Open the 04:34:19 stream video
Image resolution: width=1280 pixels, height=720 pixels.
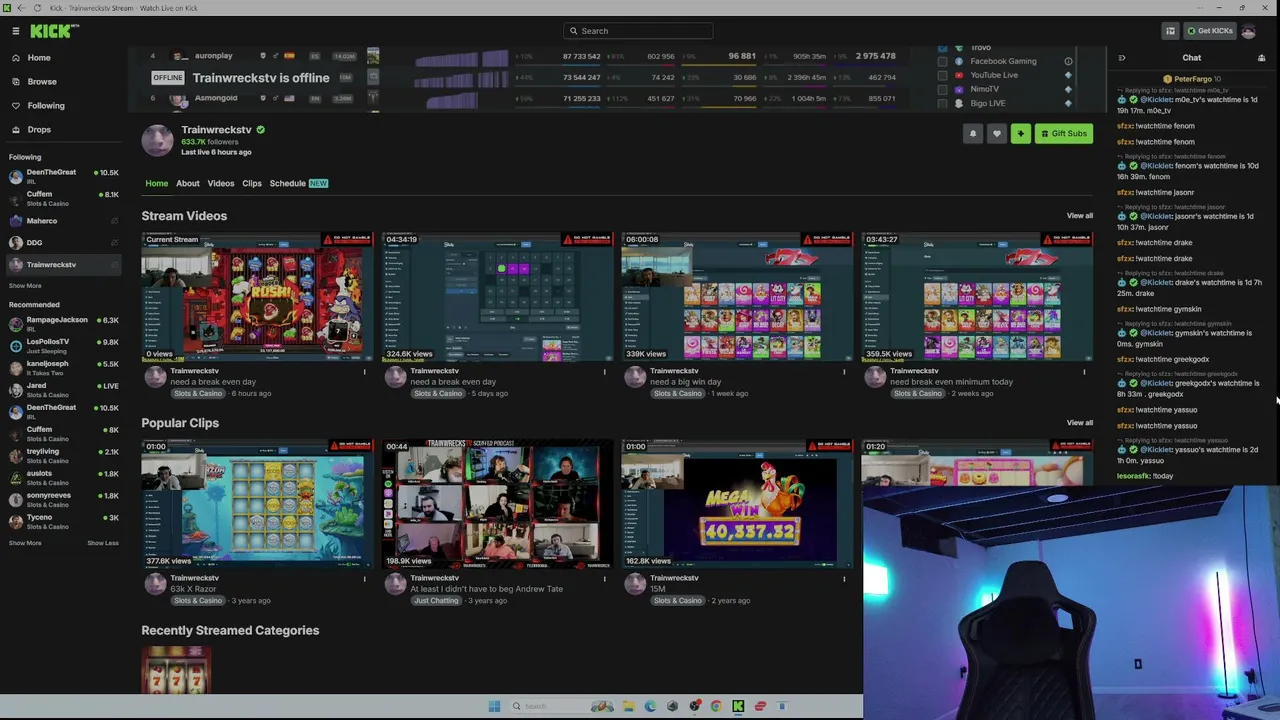[497, 297]
